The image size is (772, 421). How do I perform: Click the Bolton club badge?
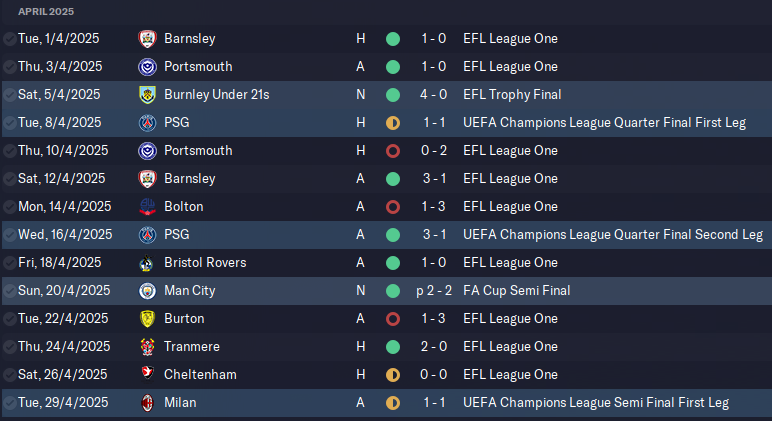click(148, 207)
